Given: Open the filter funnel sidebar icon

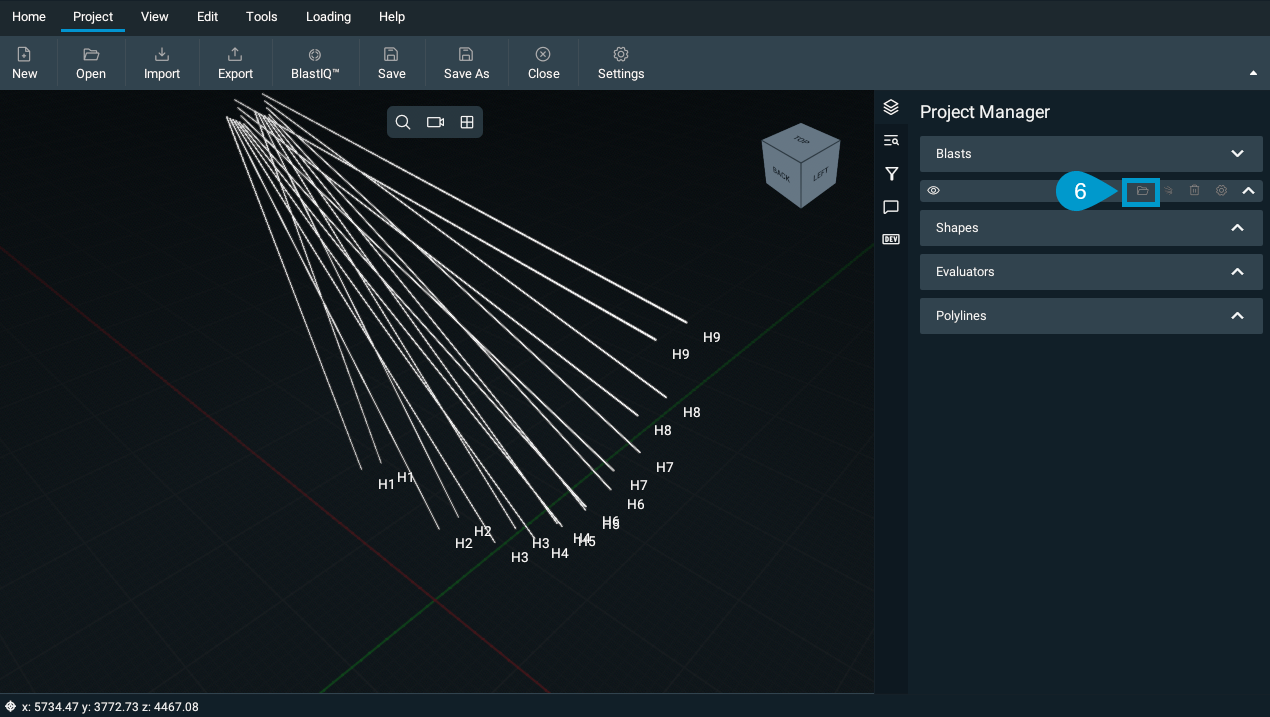Looking at the screenshot, I should click(891, 174).
